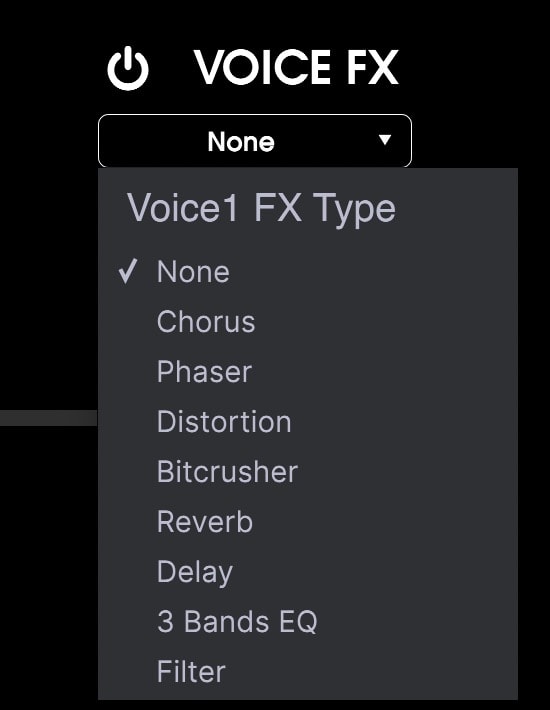Viewport: 550px width, 710px height.
Task: Select None in the FX type list
Action: coord(308,272)
